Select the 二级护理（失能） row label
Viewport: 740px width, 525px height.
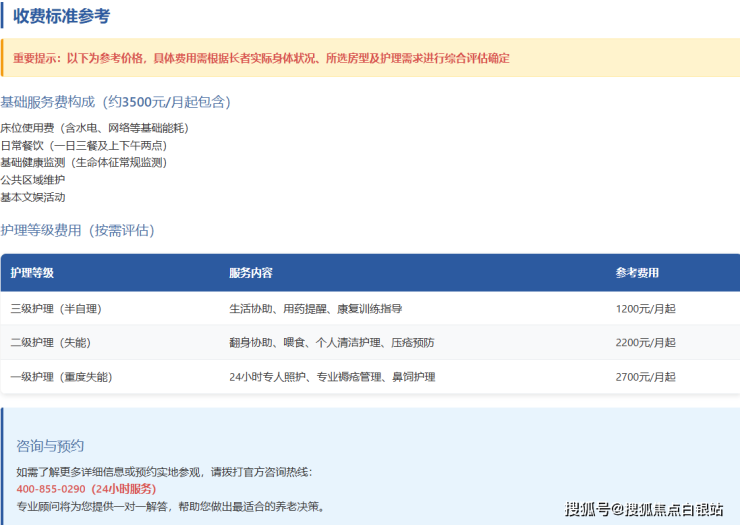50,343
